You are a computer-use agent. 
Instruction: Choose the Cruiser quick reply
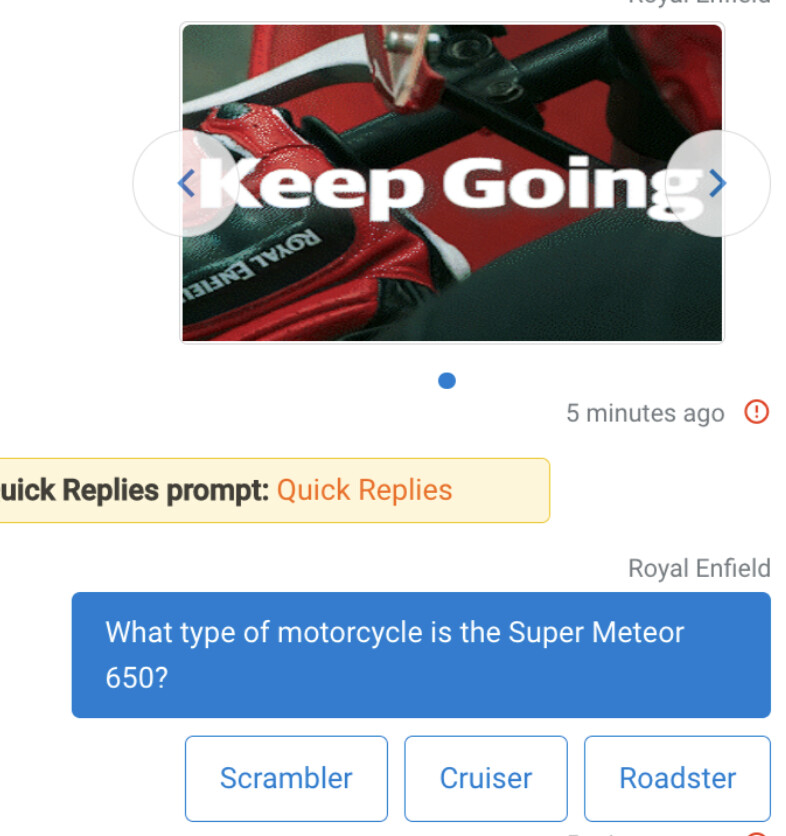coord(486,778)
